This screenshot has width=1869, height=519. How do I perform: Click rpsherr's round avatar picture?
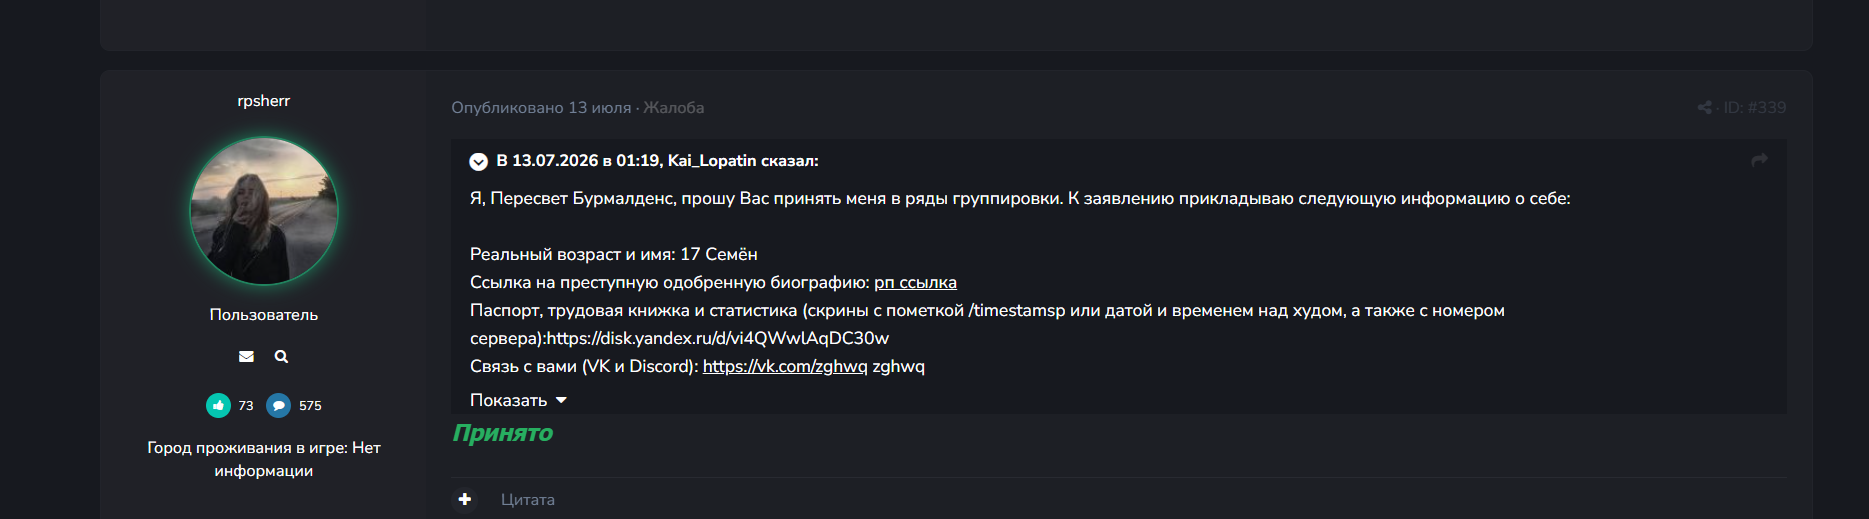pos(264,211)
